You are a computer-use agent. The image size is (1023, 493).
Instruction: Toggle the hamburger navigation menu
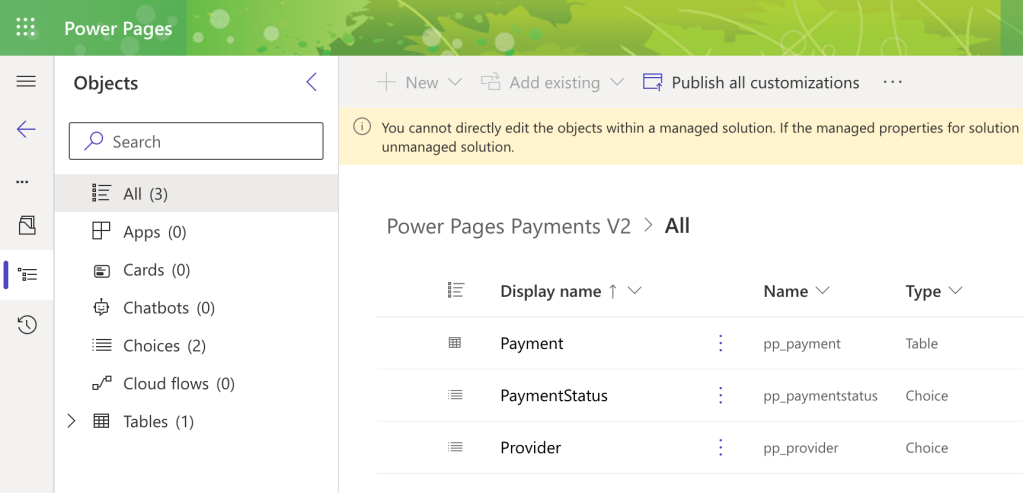point(26,82)
